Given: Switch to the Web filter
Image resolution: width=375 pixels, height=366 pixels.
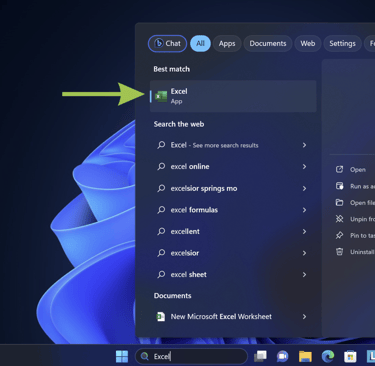Looking at the screenshot, I should tap(308, 43).
